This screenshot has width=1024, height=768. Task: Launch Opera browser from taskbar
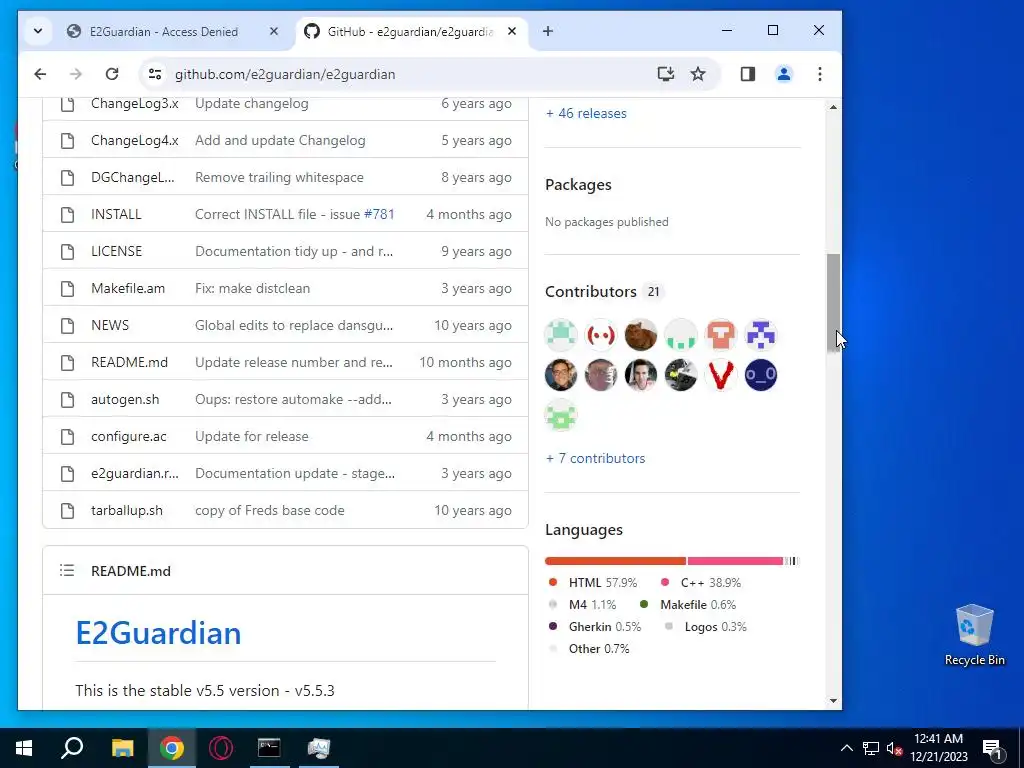[x=221, y=748]
